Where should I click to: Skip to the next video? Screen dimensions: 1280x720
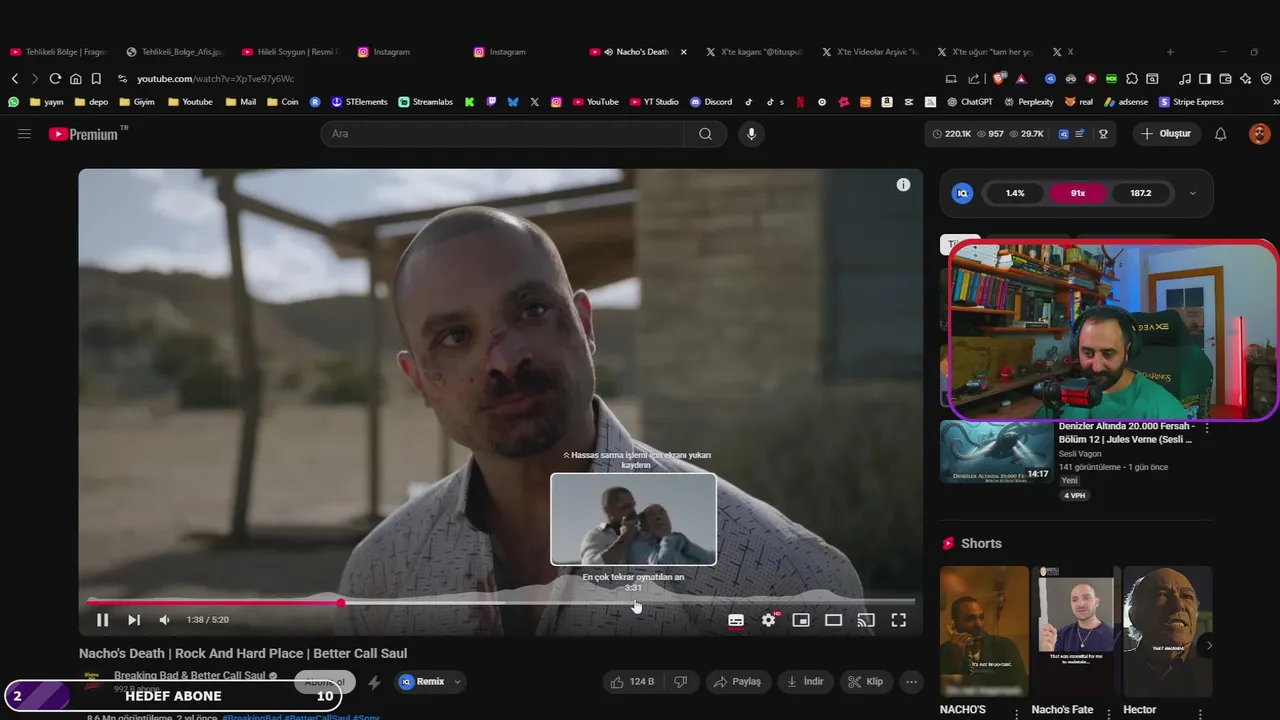(134, 620)
